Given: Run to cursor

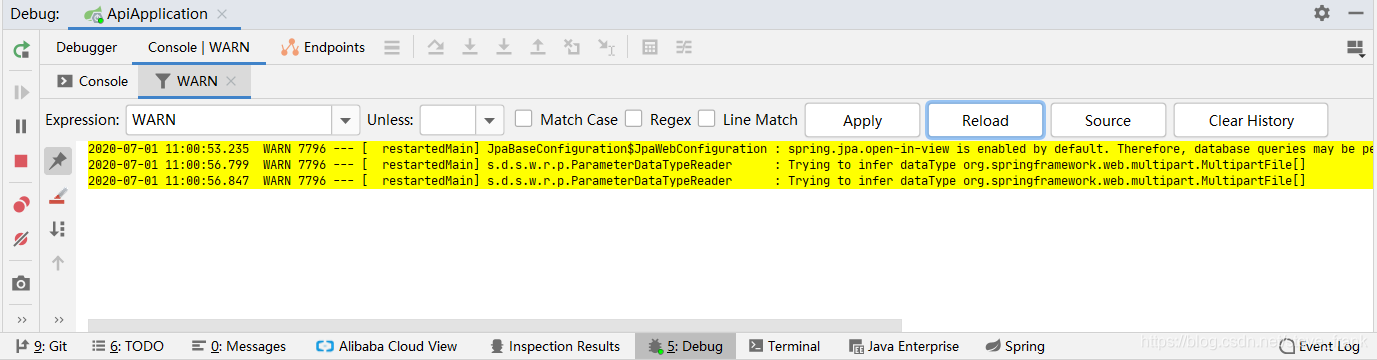Looking at the screenshot, I should 606,47.
